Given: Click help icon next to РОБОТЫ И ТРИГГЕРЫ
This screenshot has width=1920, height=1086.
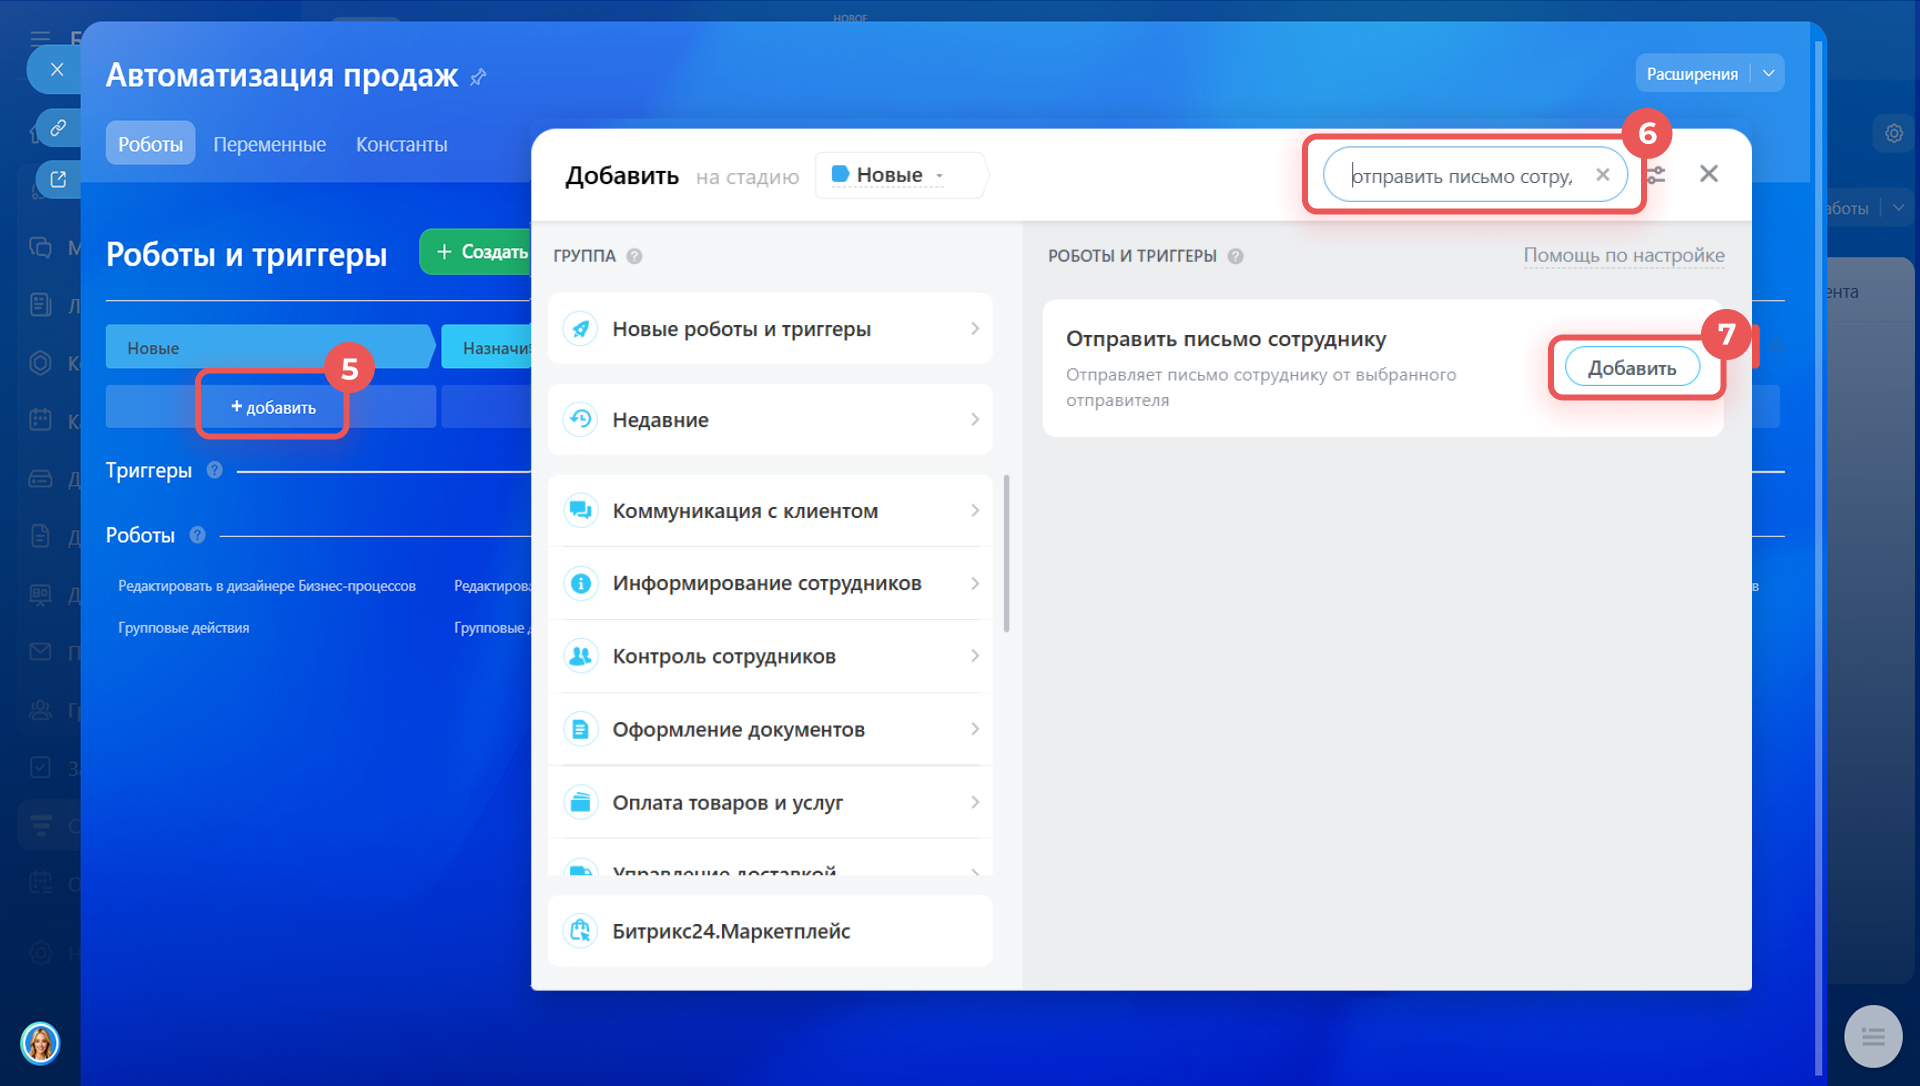Looking at the screenshot, I should (x=1235, y=256).
